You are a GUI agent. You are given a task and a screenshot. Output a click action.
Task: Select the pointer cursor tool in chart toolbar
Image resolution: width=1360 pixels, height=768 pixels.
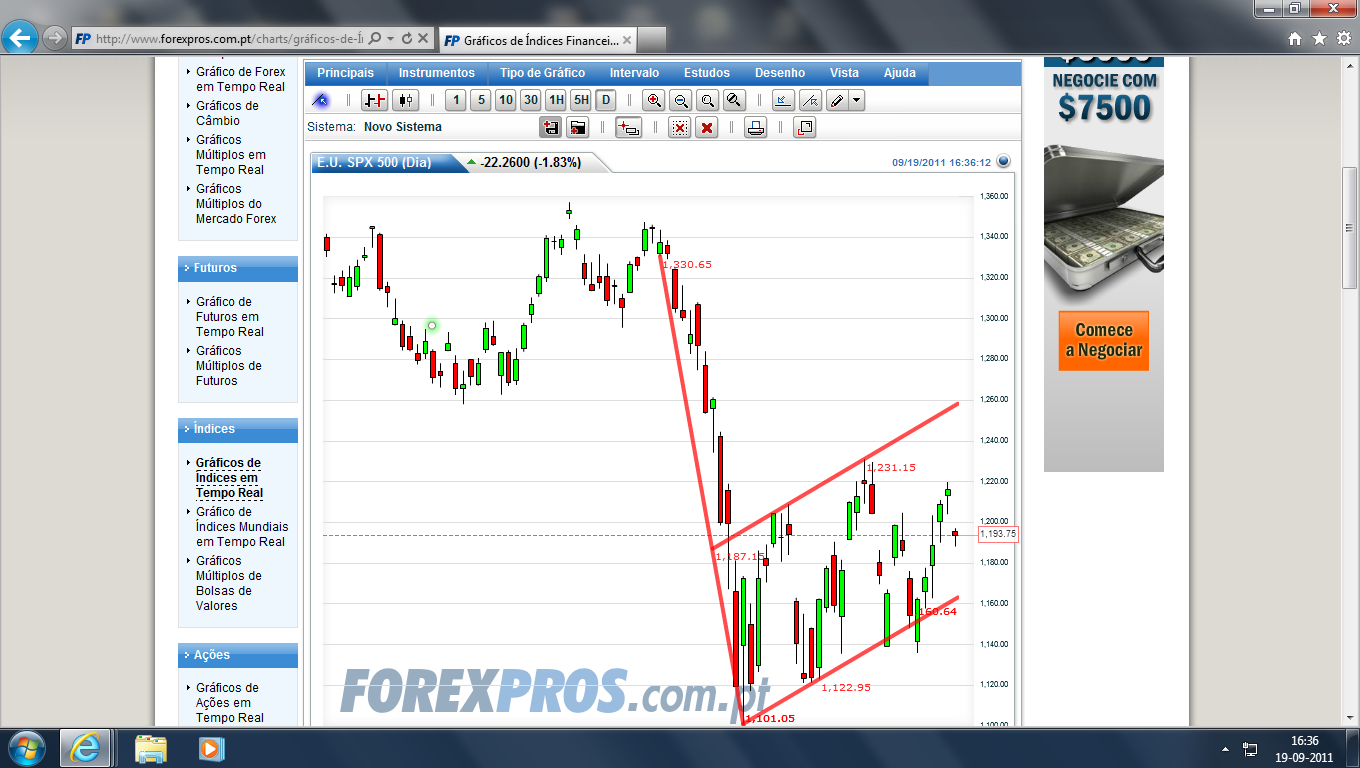[x=321, y=100]
